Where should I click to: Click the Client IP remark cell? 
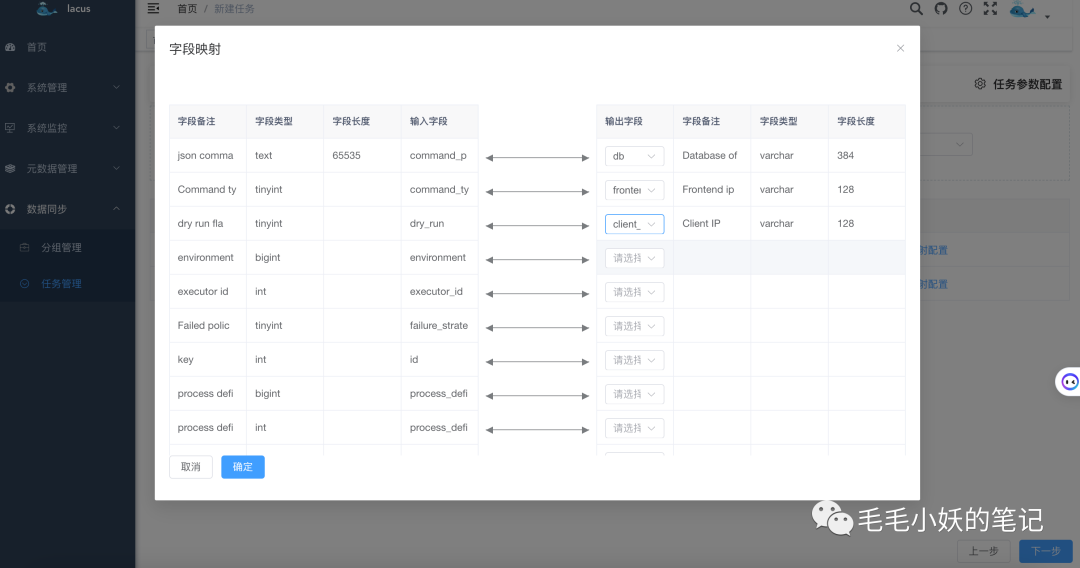coord(712,224)
